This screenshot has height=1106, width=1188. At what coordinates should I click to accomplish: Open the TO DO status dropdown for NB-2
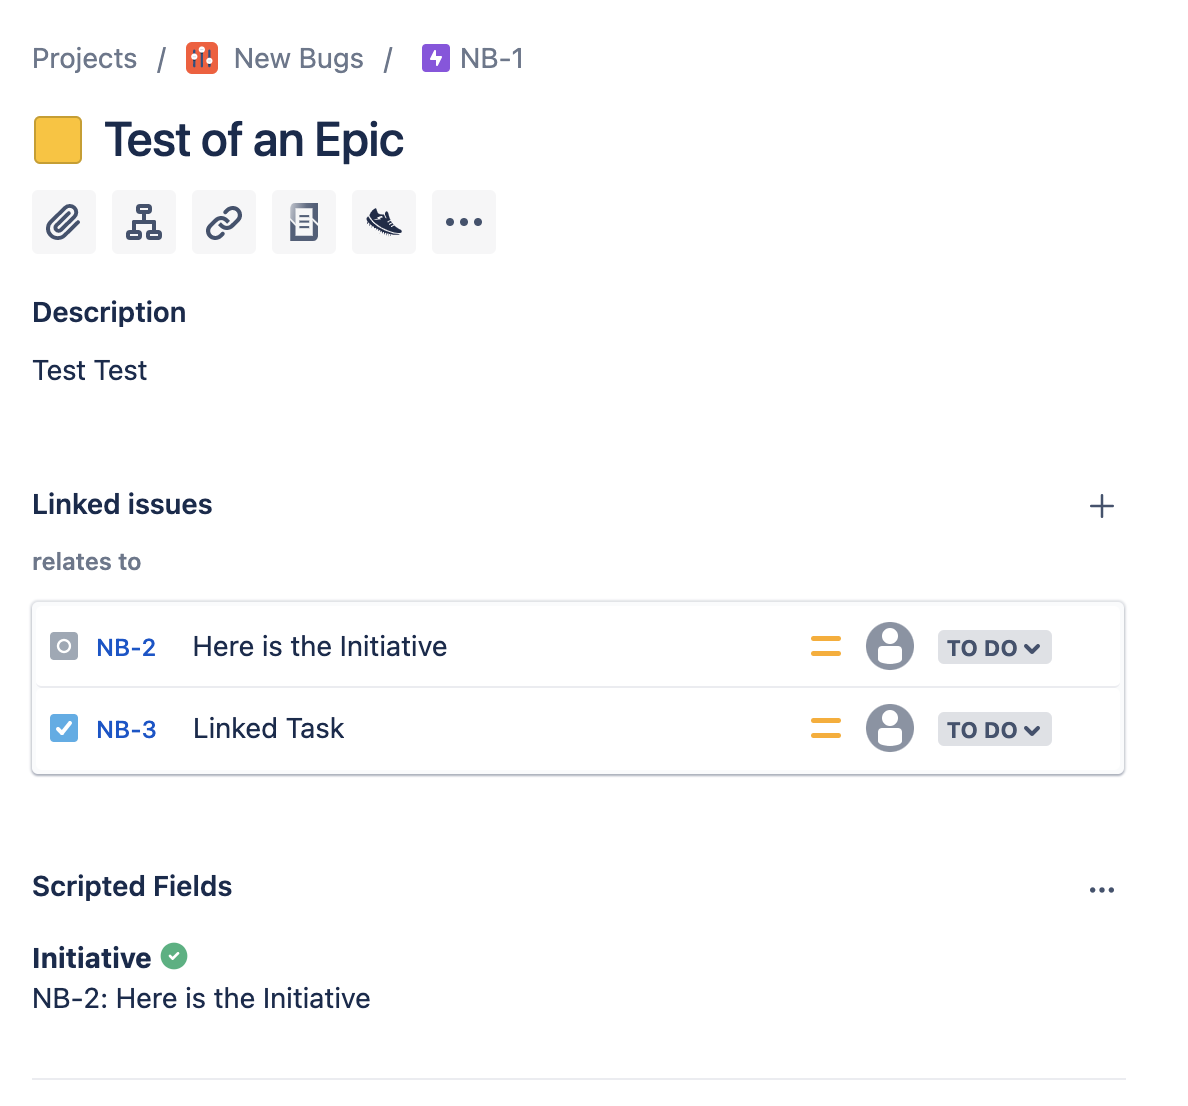[994, 647]
